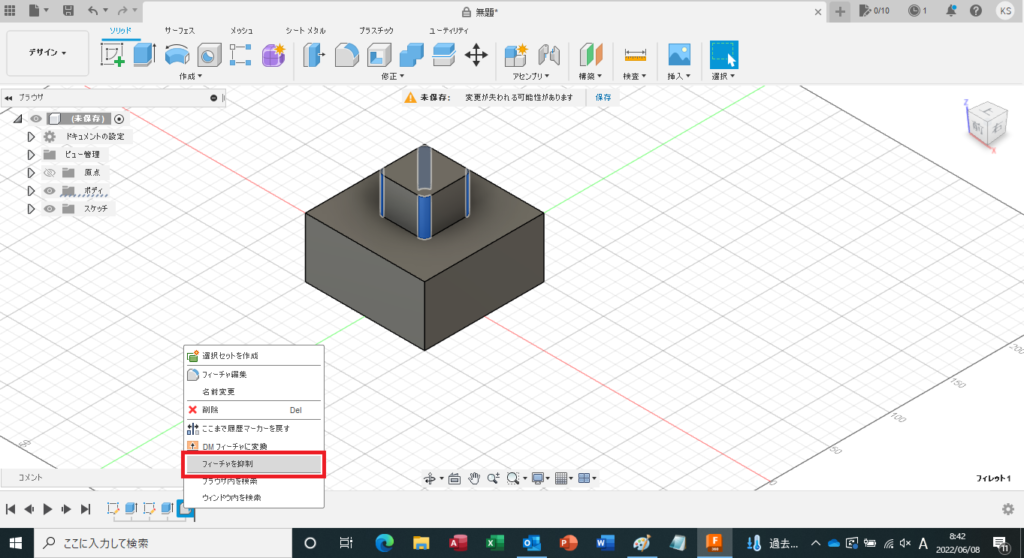
Task: Toggle visibility of the (未保存) root component
Action: (36, 119)
